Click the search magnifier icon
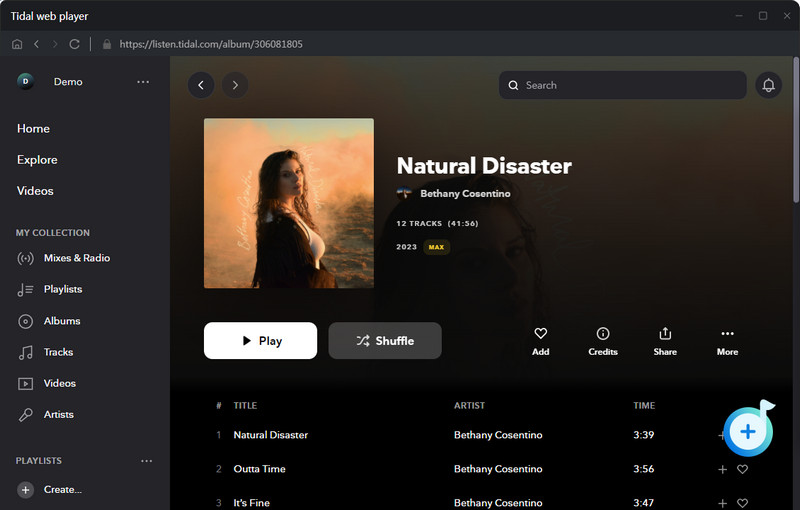 tap(513, 86)
